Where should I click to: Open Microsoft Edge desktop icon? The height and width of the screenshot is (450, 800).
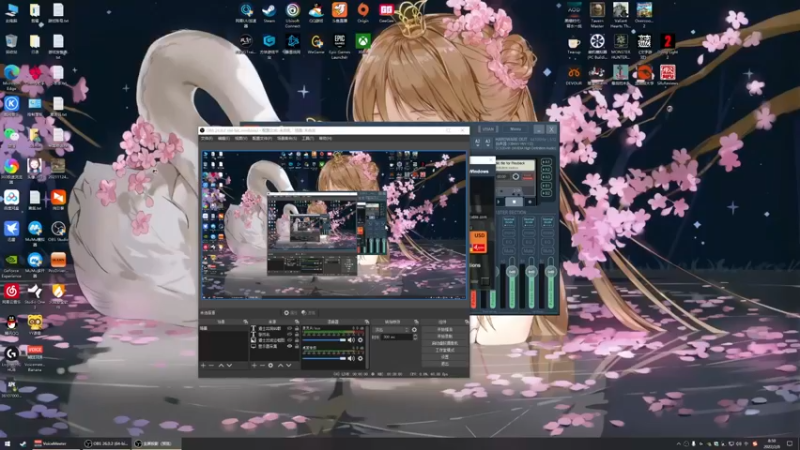(11, 77)
